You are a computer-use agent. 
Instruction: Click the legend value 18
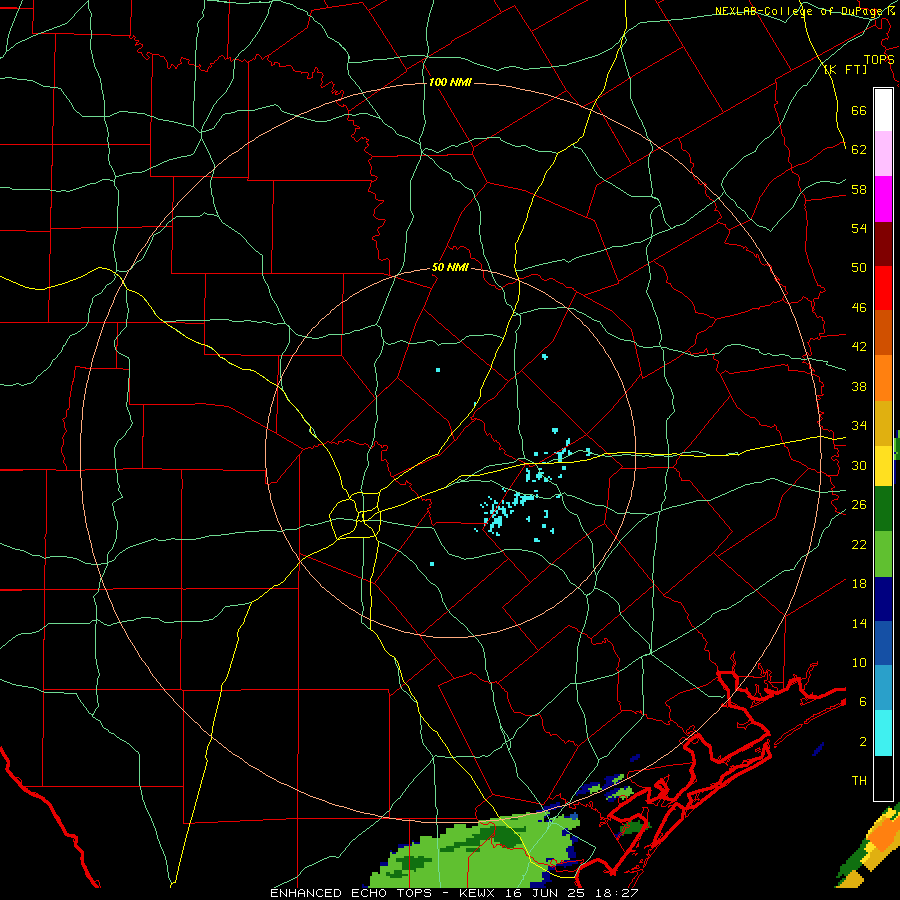point(859,584)
